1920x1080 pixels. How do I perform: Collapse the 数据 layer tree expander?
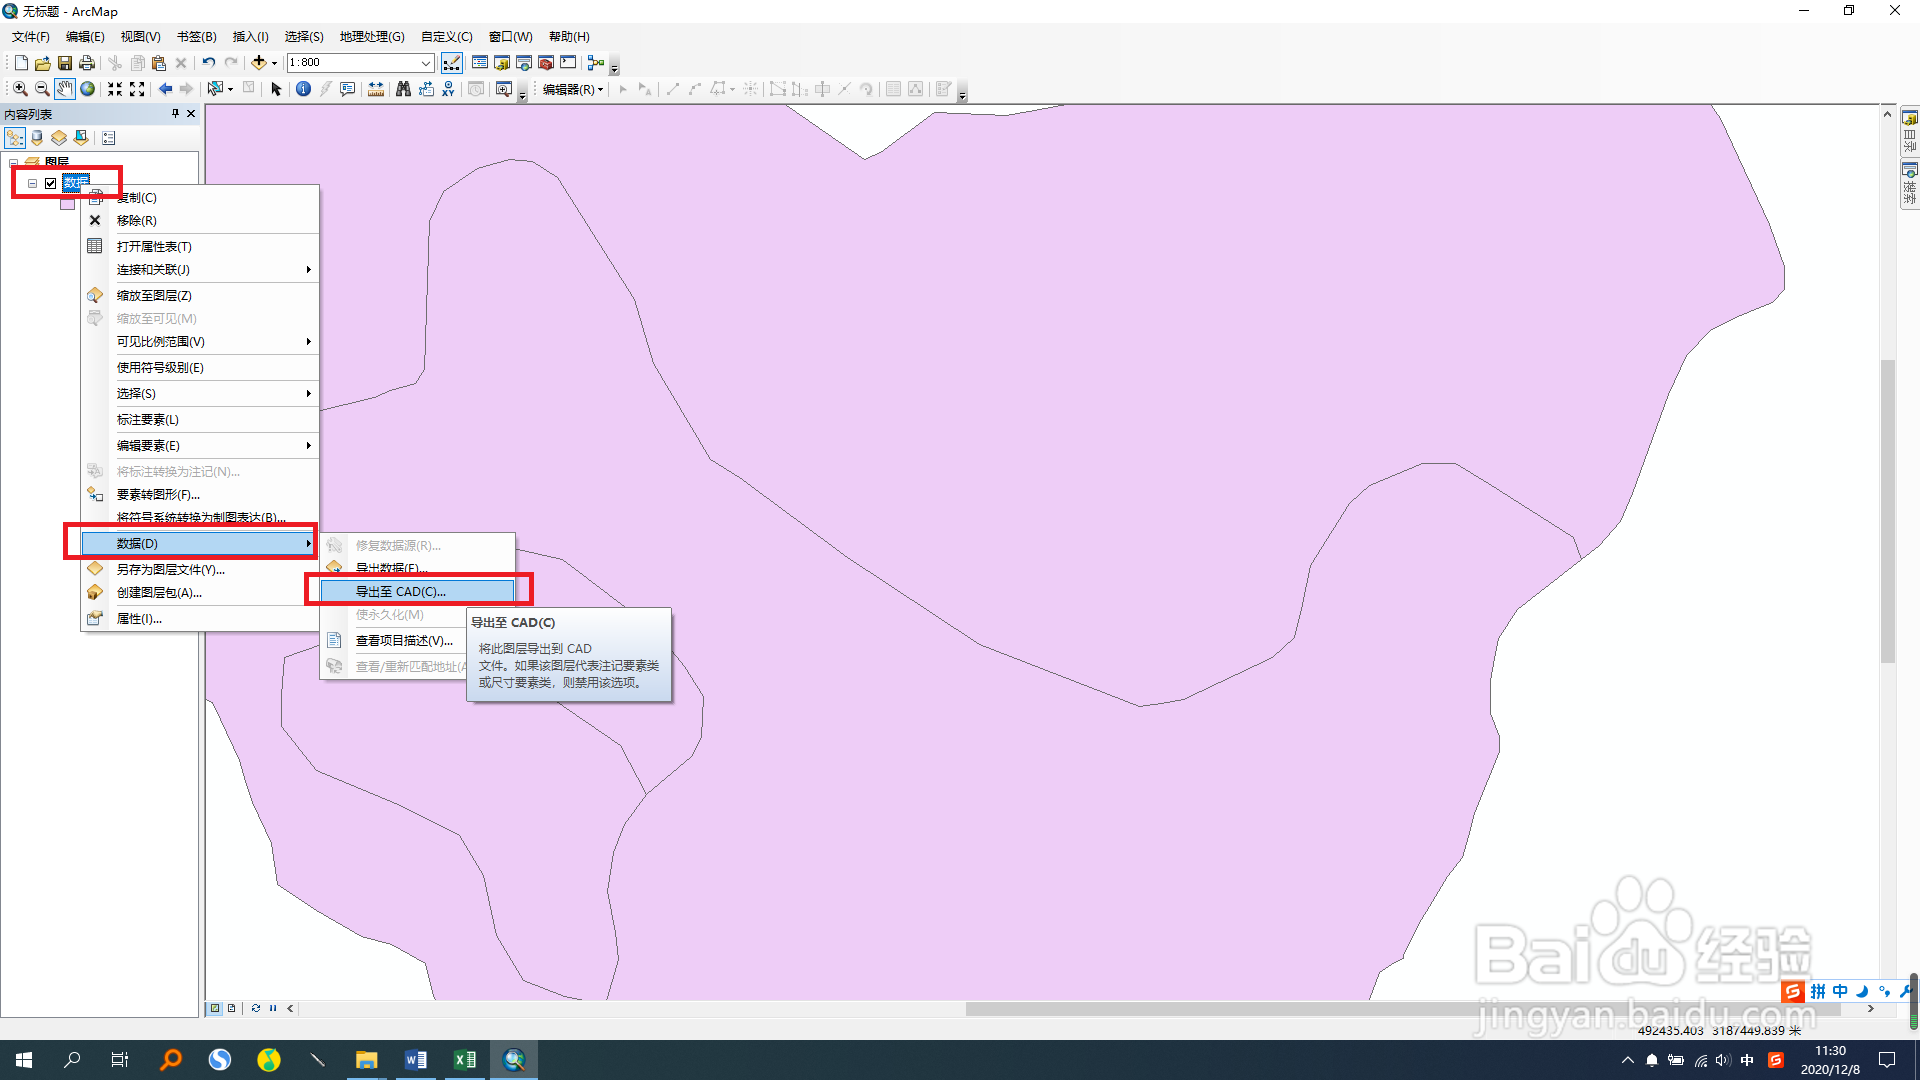33,183
